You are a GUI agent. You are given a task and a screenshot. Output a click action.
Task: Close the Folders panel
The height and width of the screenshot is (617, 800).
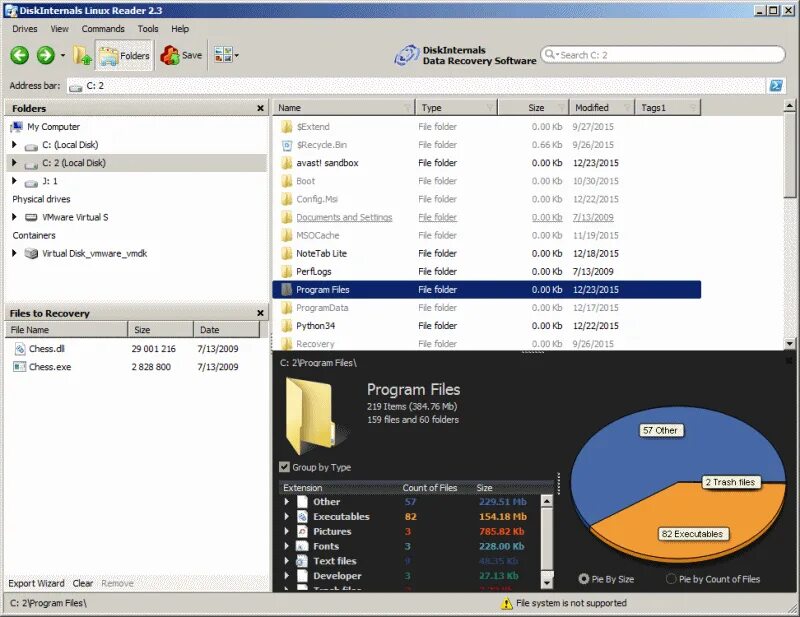(x=260, y=108)
